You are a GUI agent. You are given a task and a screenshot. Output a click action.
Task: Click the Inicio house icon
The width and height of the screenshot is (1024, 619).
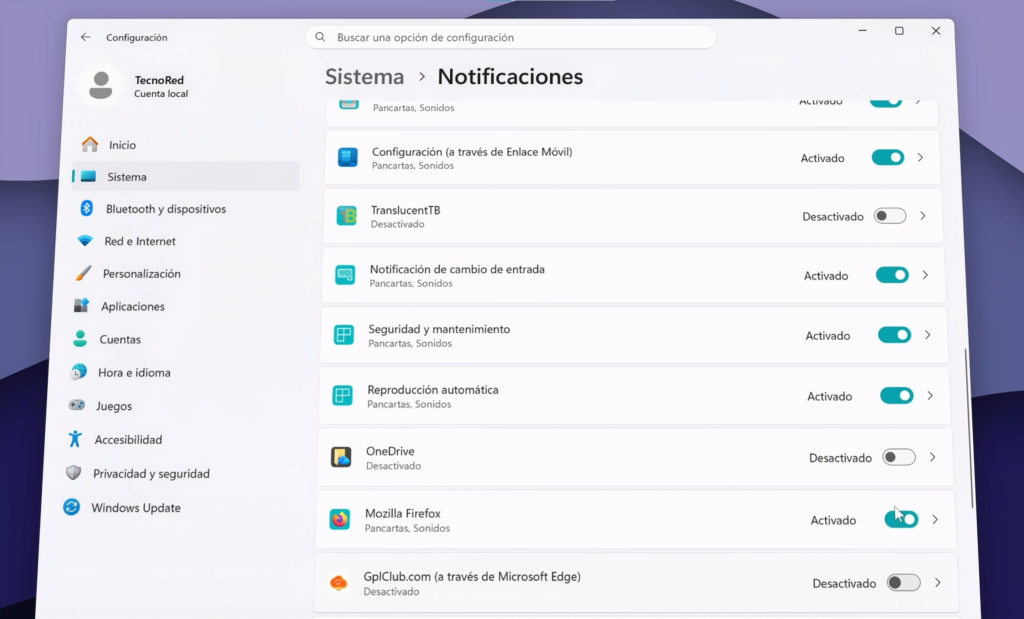click(x=90, y=144)
